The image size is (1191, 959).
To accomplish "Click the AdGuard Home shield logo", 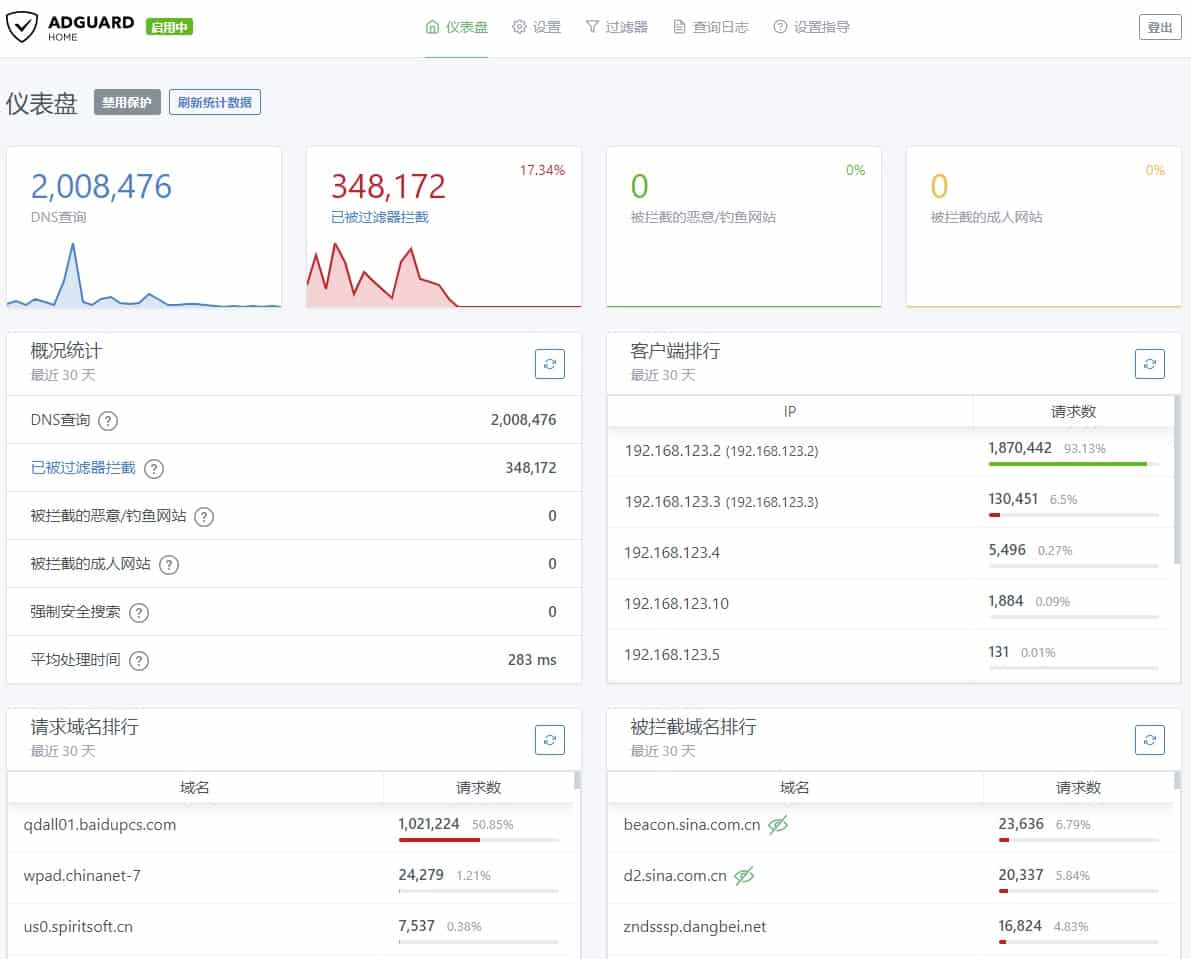I will click(x=22, y=27).
